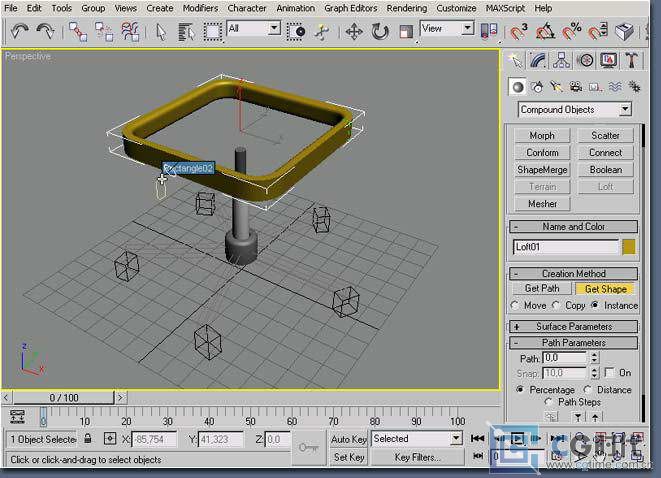Activate the Select and Manipulate tool

(x=322, y=32)
